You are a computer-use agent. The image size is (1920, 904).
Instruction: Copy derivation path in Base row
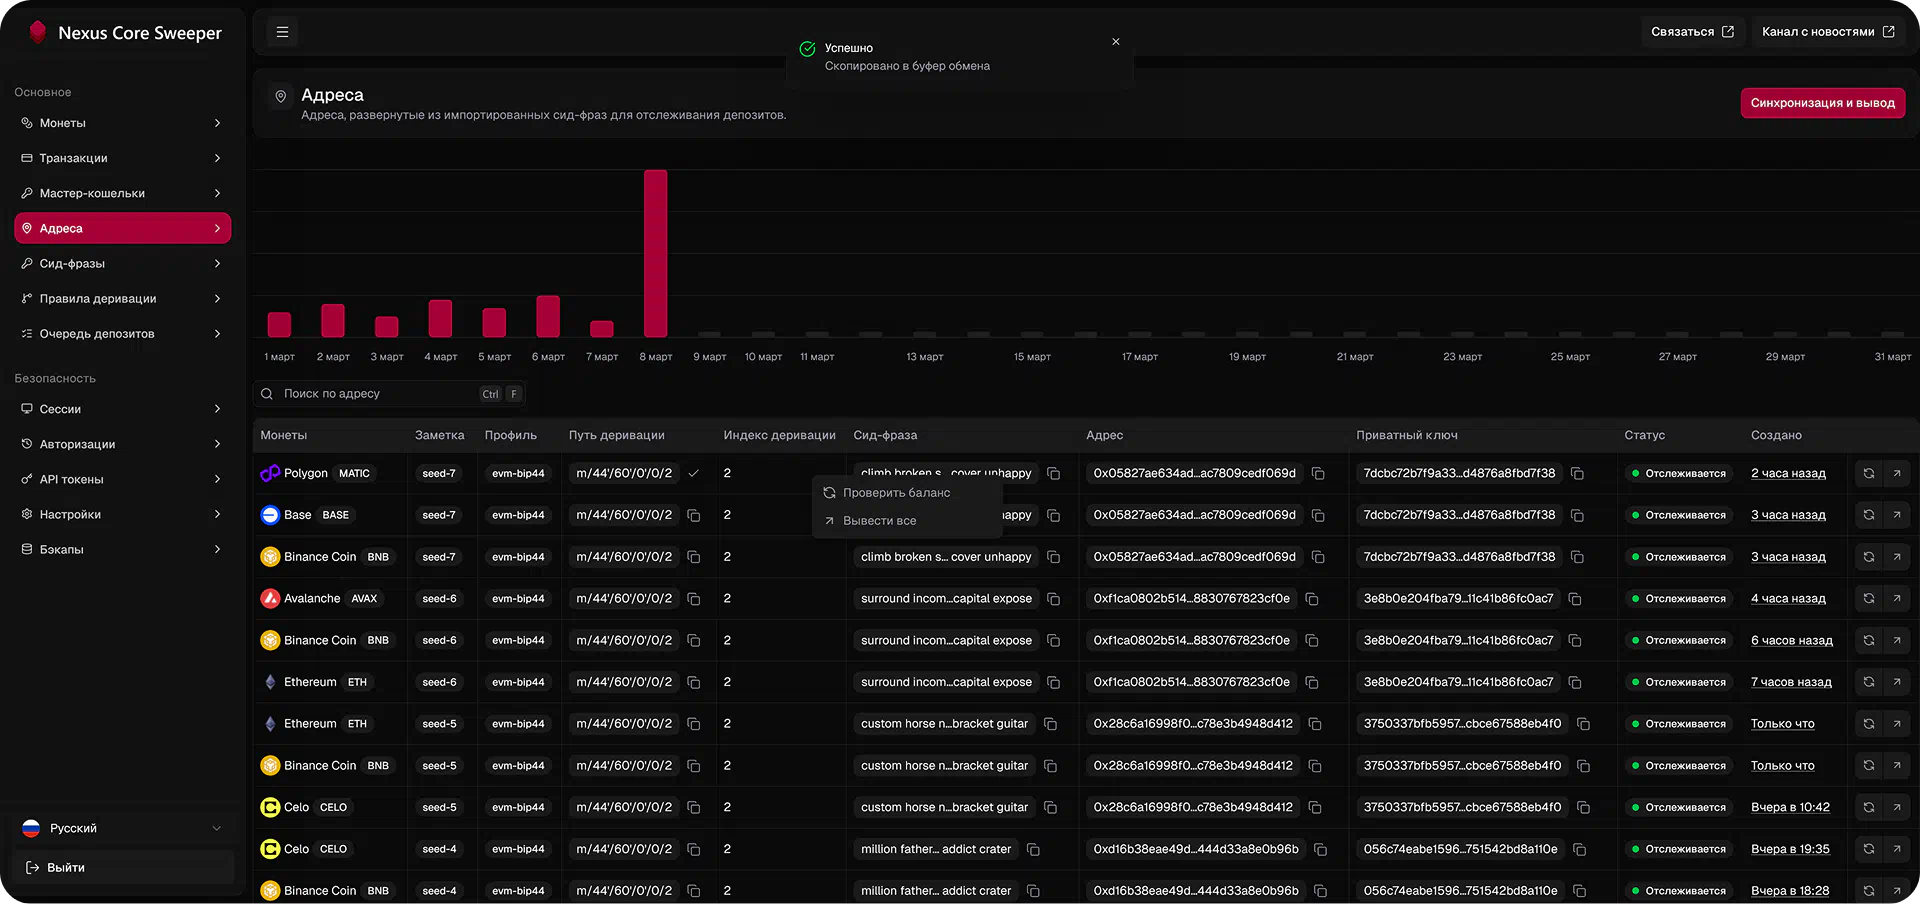tap(693, 515)
